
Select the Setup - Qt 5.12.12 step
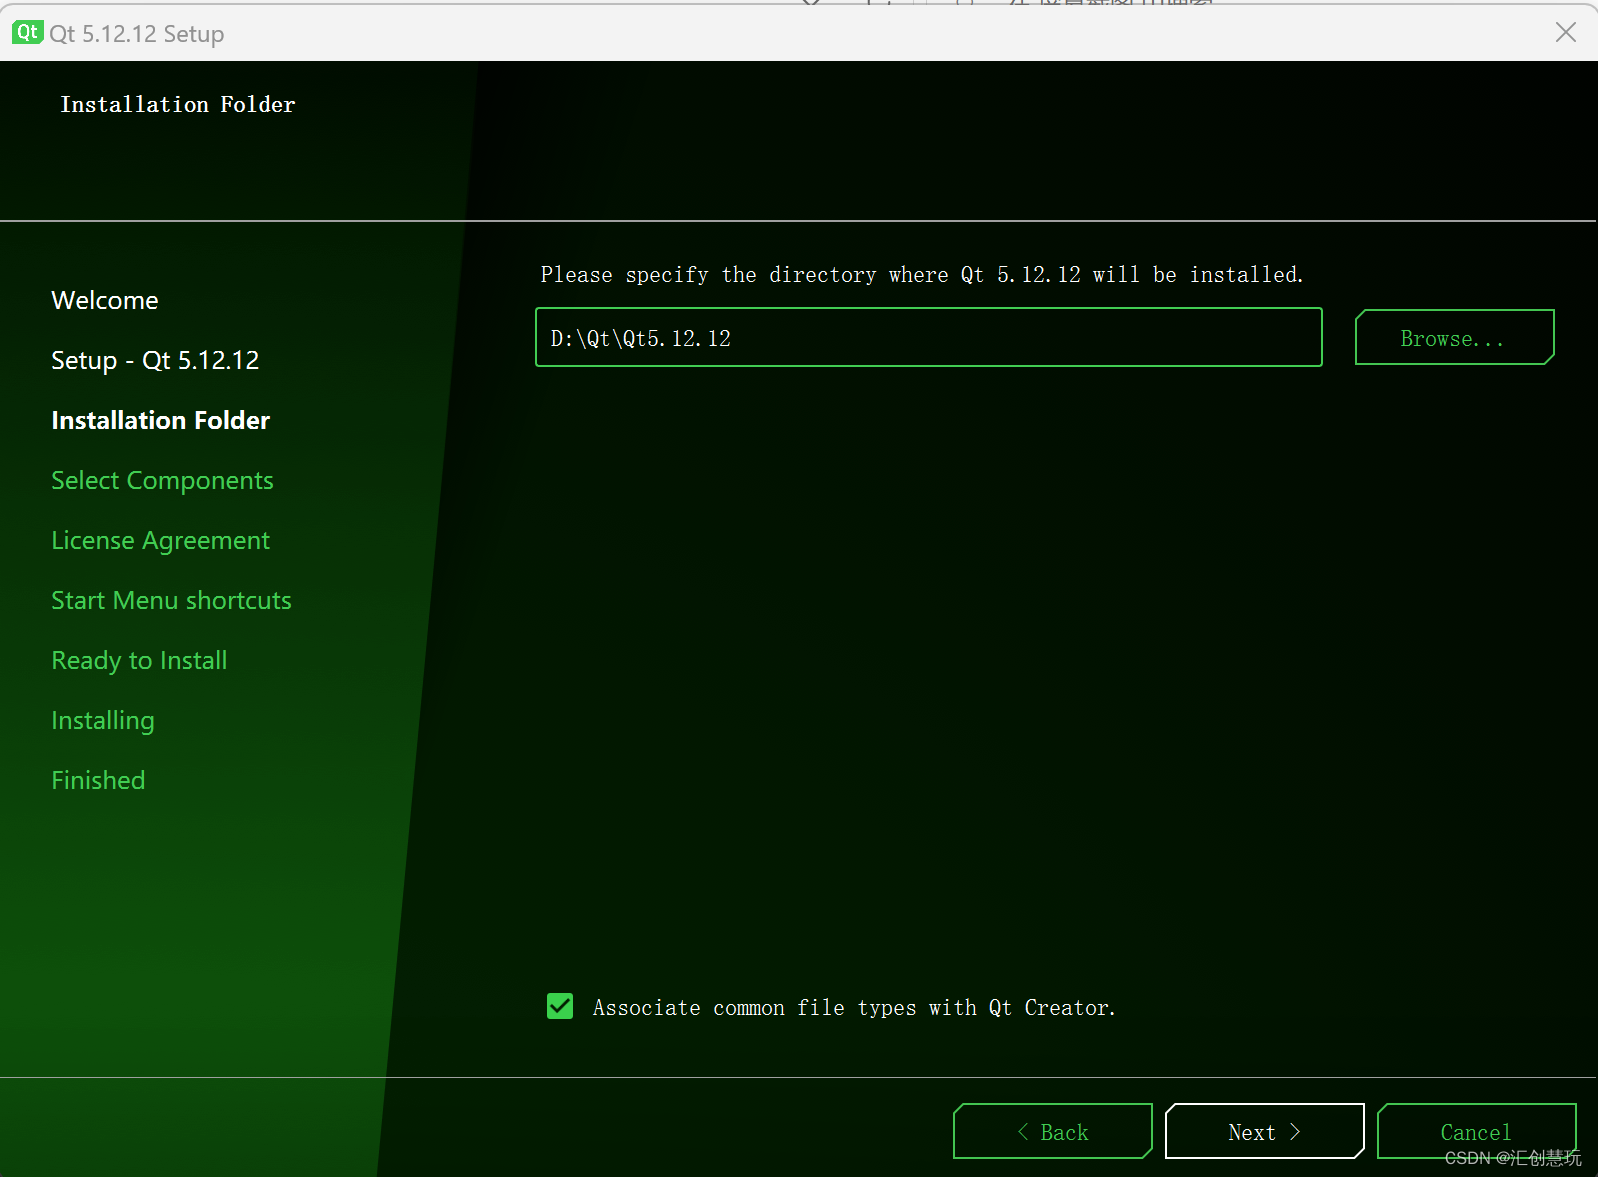[x=155, y=360]
